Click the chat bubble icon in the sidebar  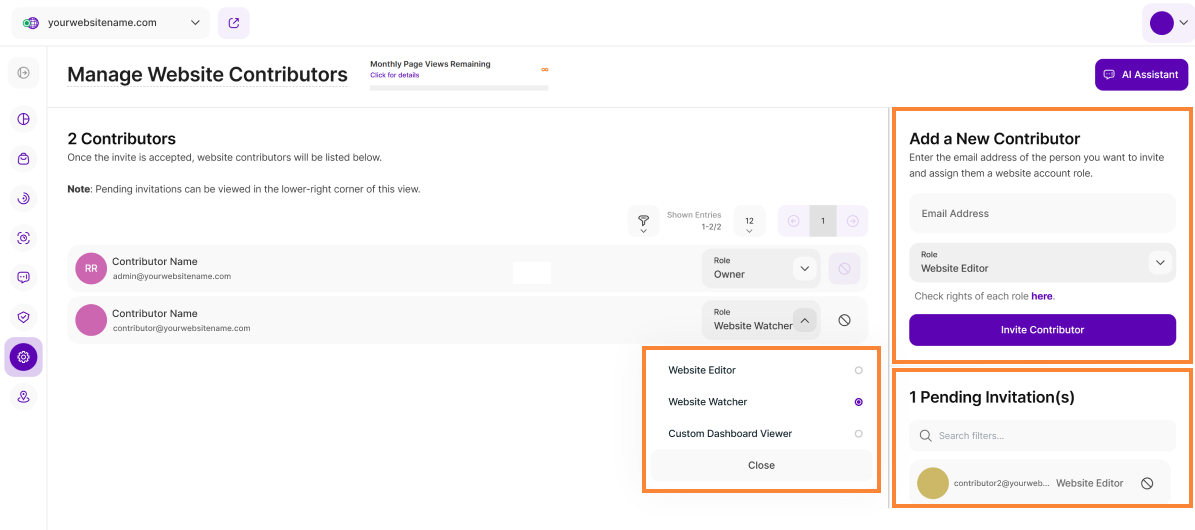click(24, 277)
